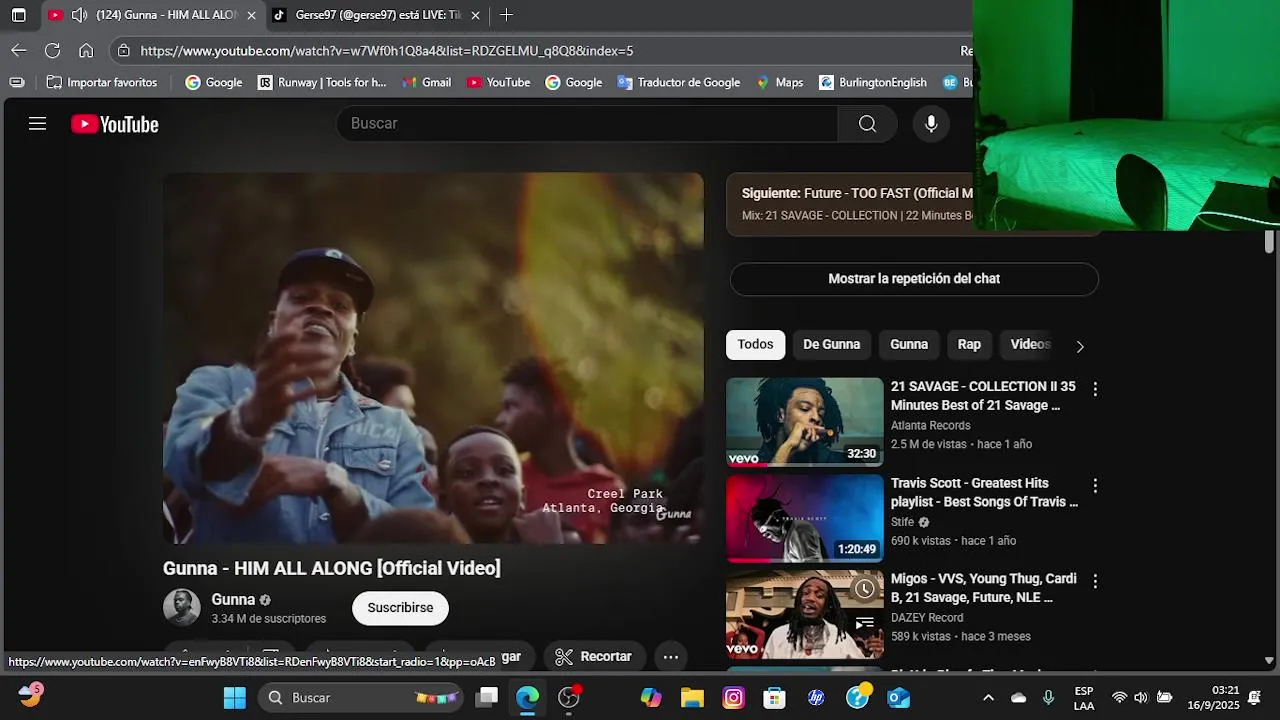Open Windows Start menu
Viewport: 1280px width, 720px height.
pos(235,697)
